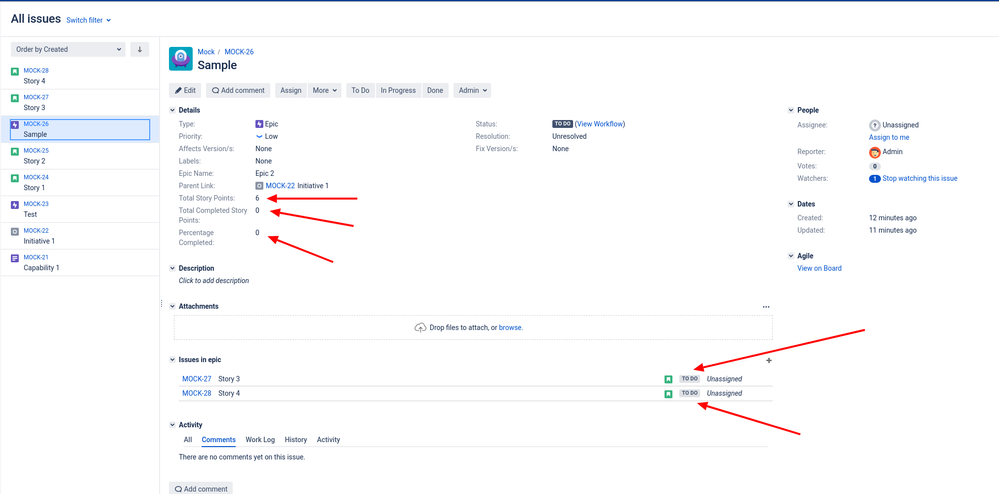
Task: Select the Comments tab
Action: (x=219, y=440)
